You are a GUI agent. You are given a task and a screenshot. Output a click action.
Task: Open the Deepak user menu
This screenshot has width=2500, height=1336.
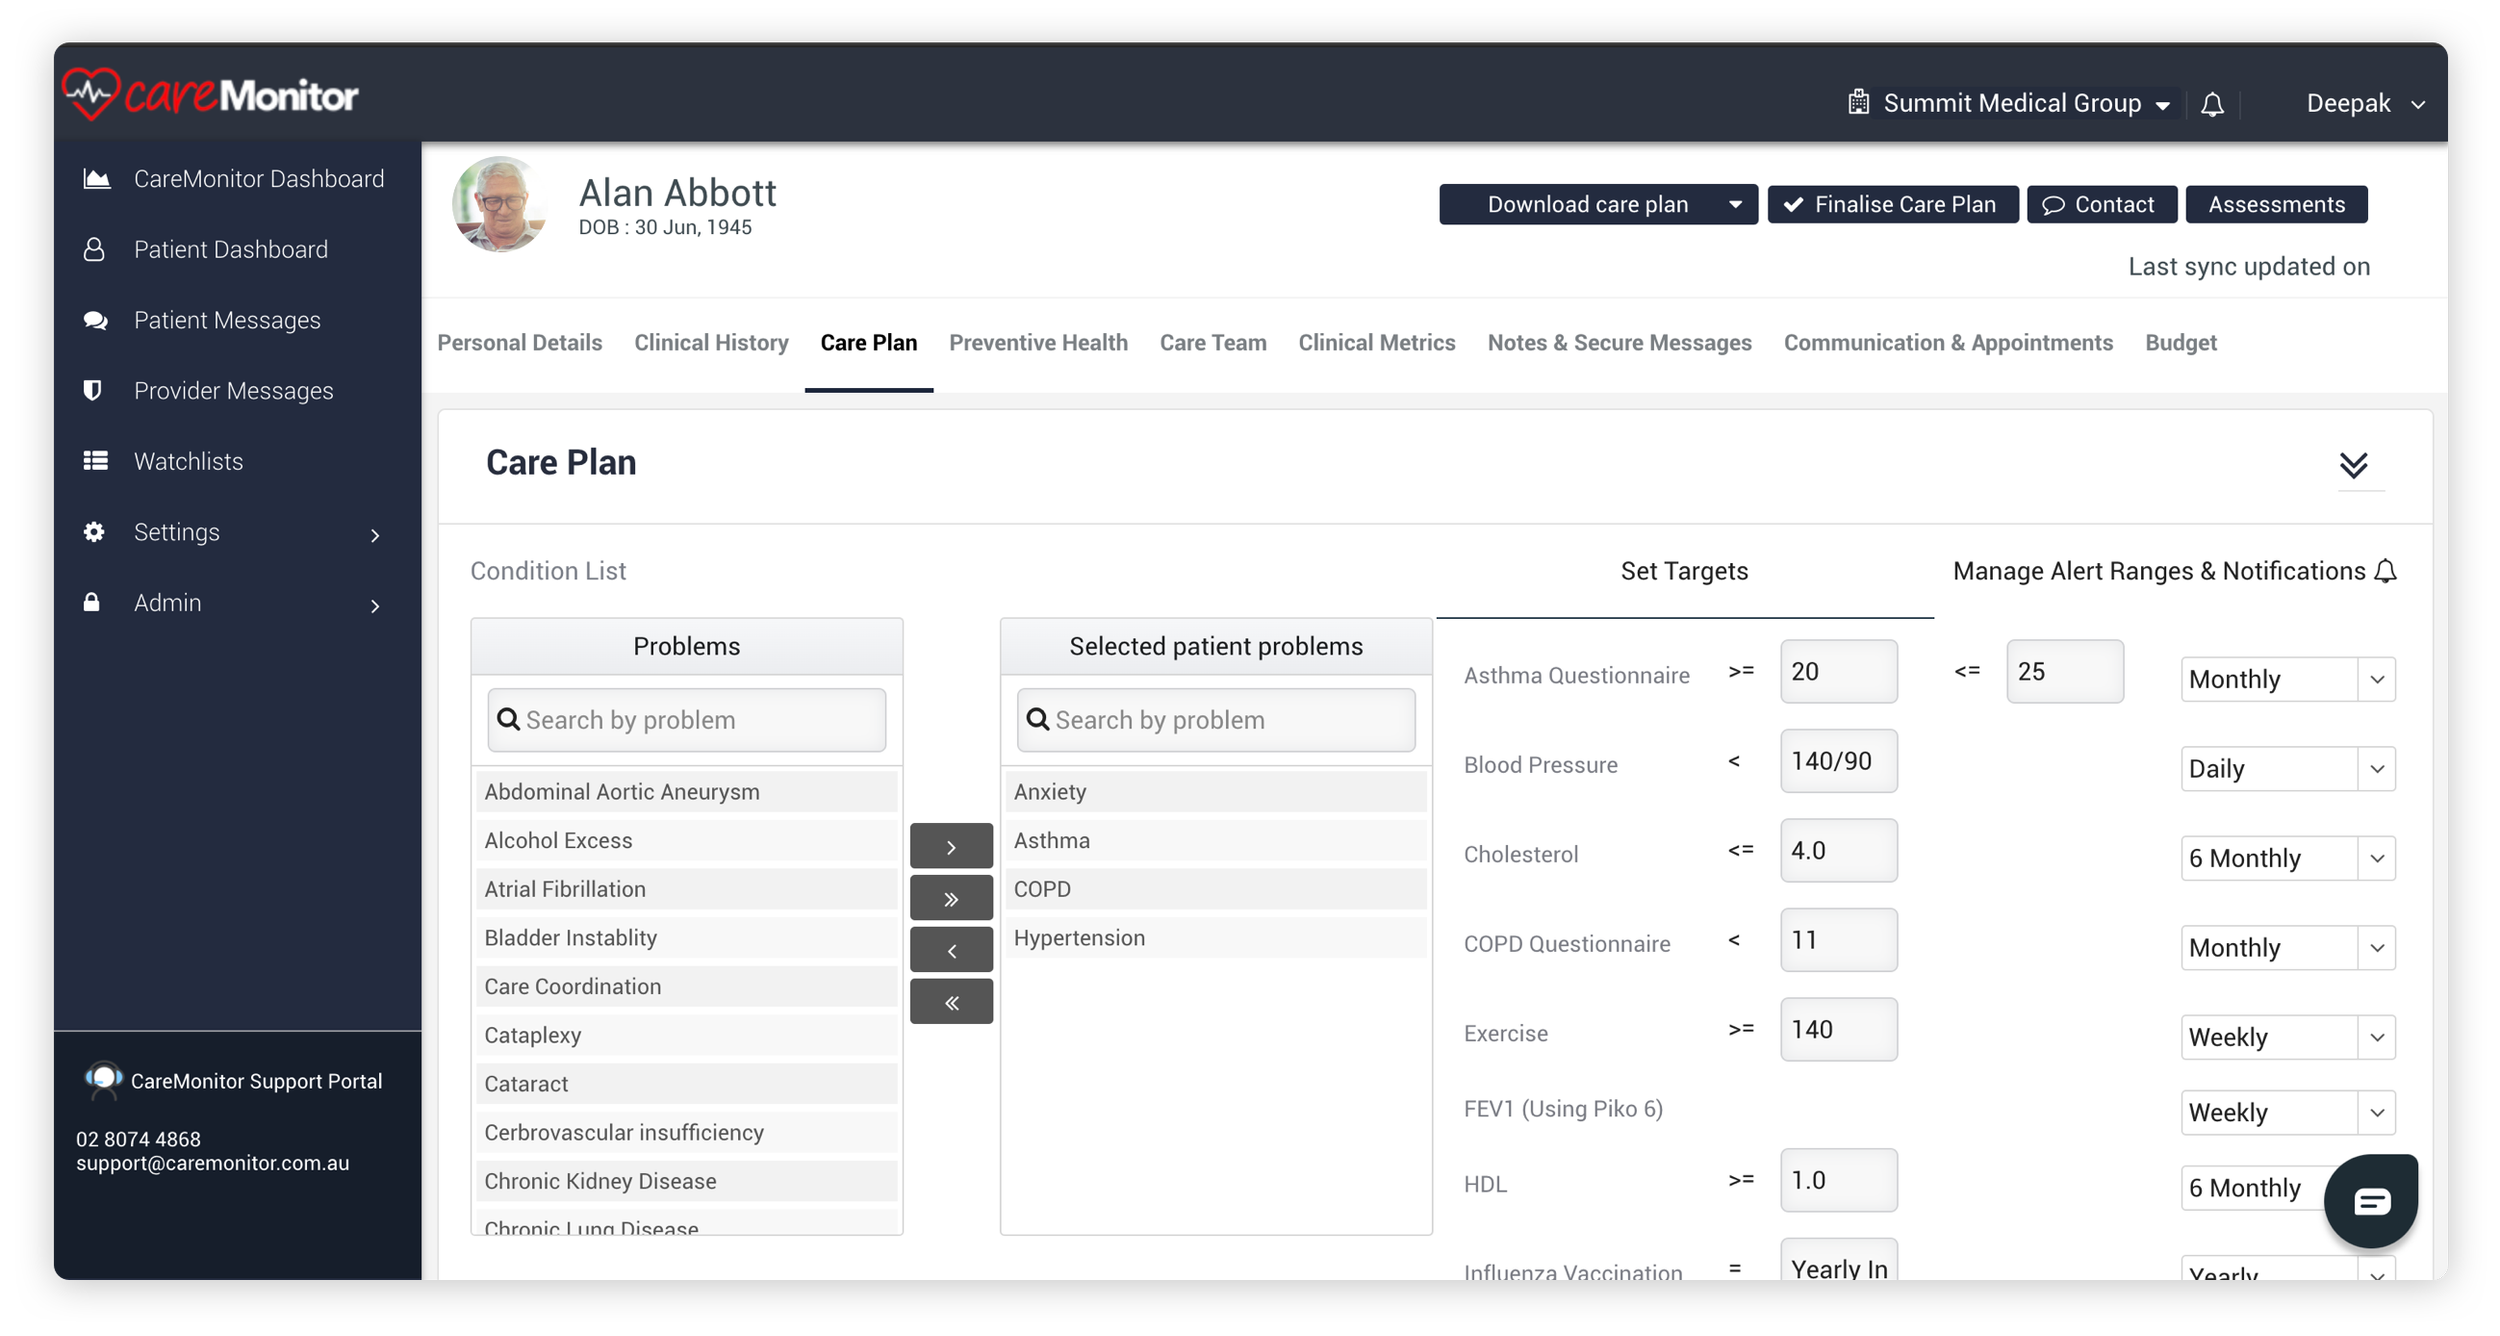coord(2365,103)
